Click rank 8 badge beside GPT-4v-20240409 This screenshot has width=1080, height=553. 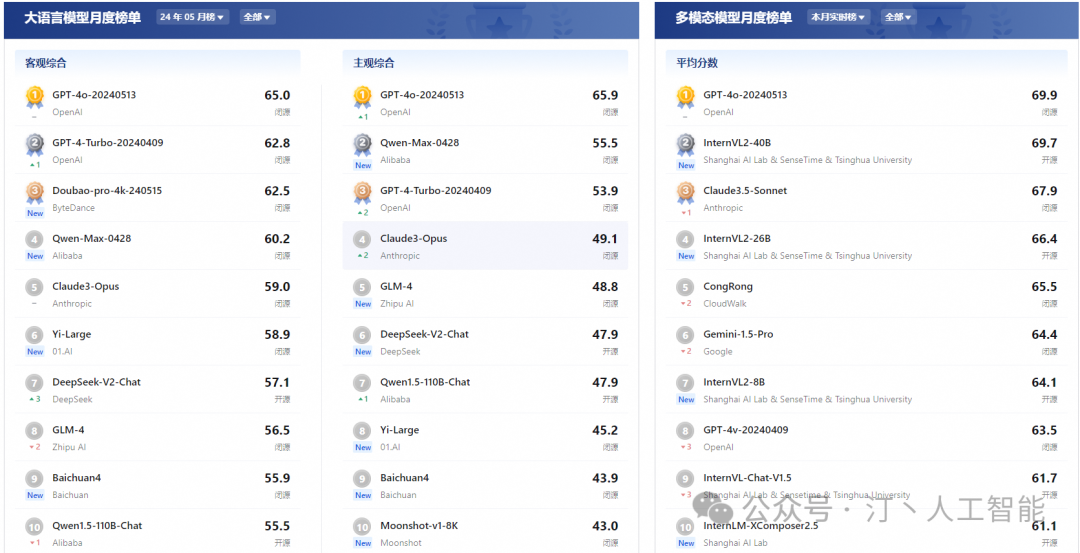685,431
